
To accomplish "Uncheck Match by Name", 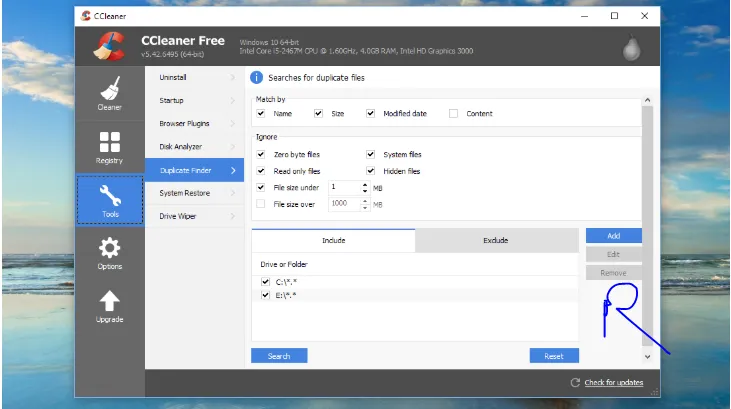I will [x=261, y=113].
